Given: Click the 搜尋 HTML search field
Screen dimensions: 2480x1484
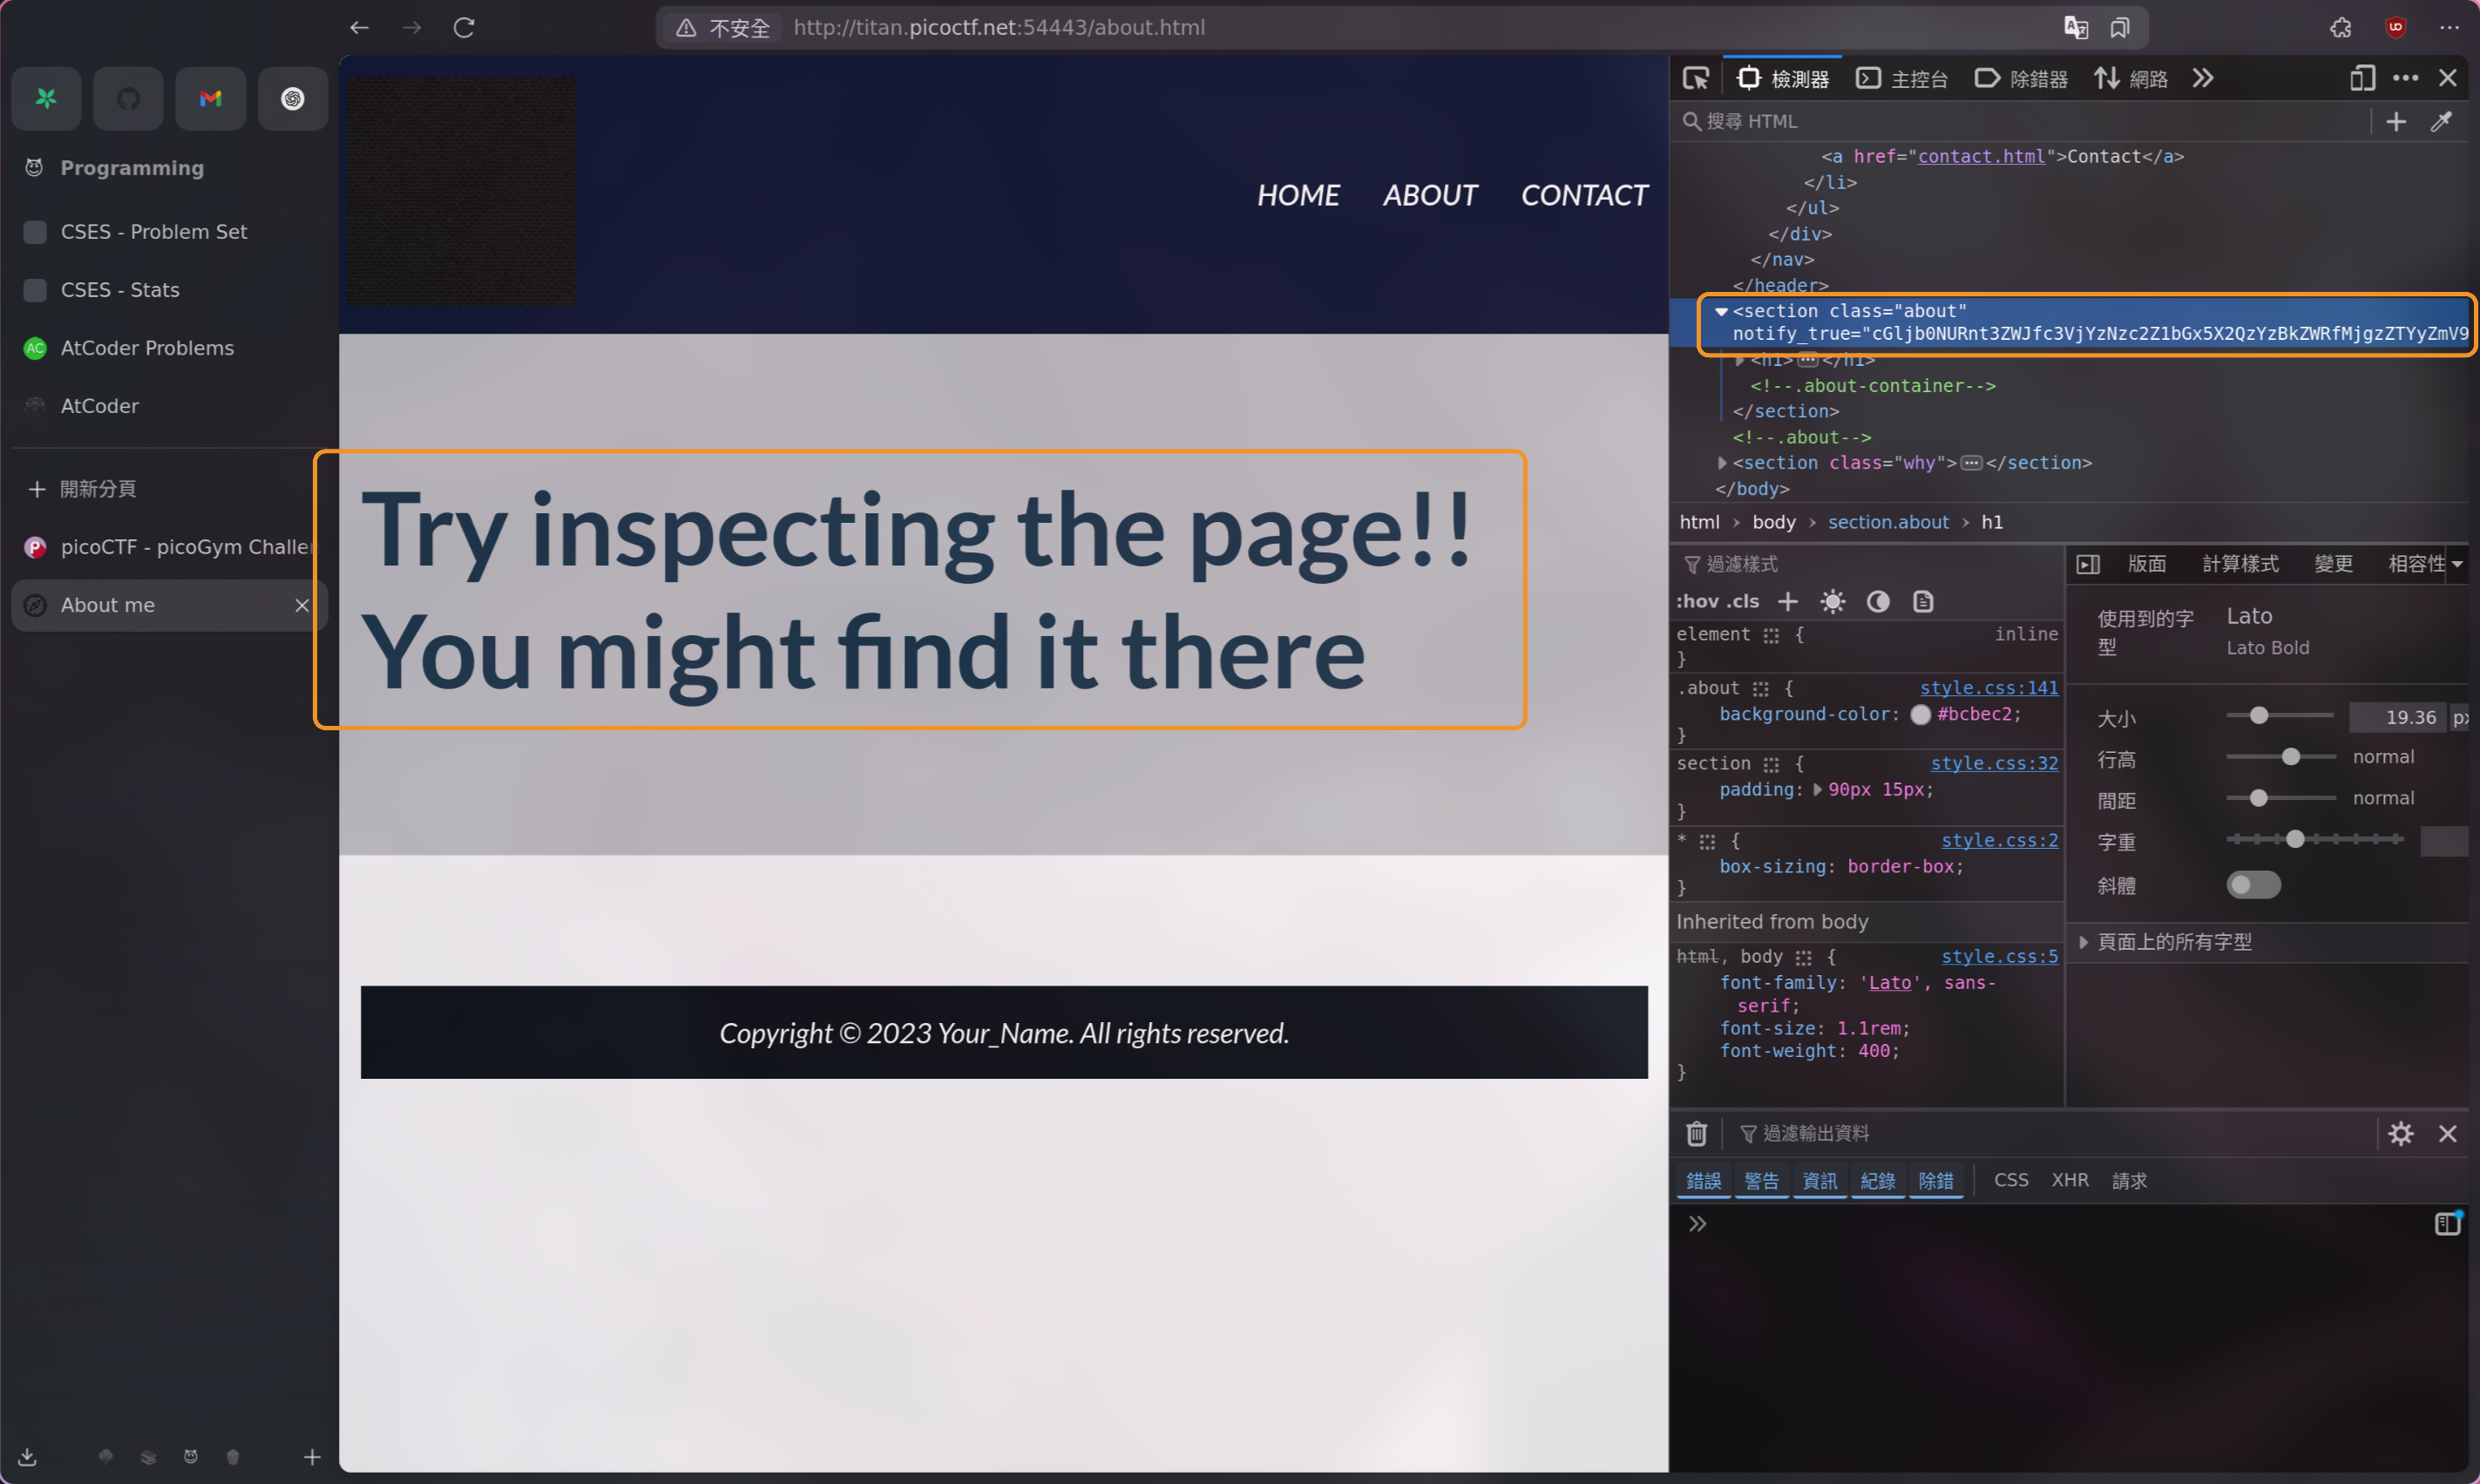Looking at the screenshot, I should click(x=2020, y=121).
